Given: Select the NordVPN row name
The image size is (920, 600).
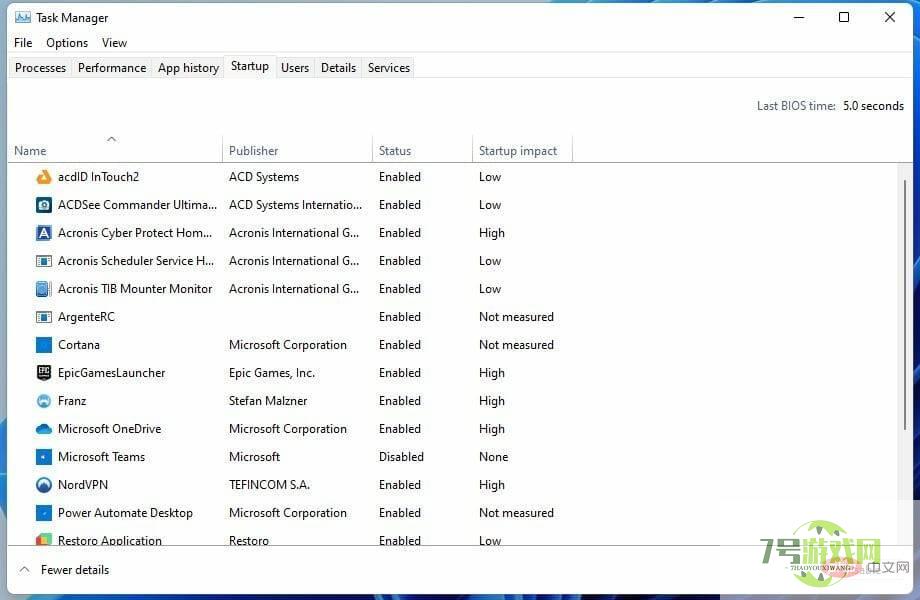Looking at the screenshot, I should (83, 484).
